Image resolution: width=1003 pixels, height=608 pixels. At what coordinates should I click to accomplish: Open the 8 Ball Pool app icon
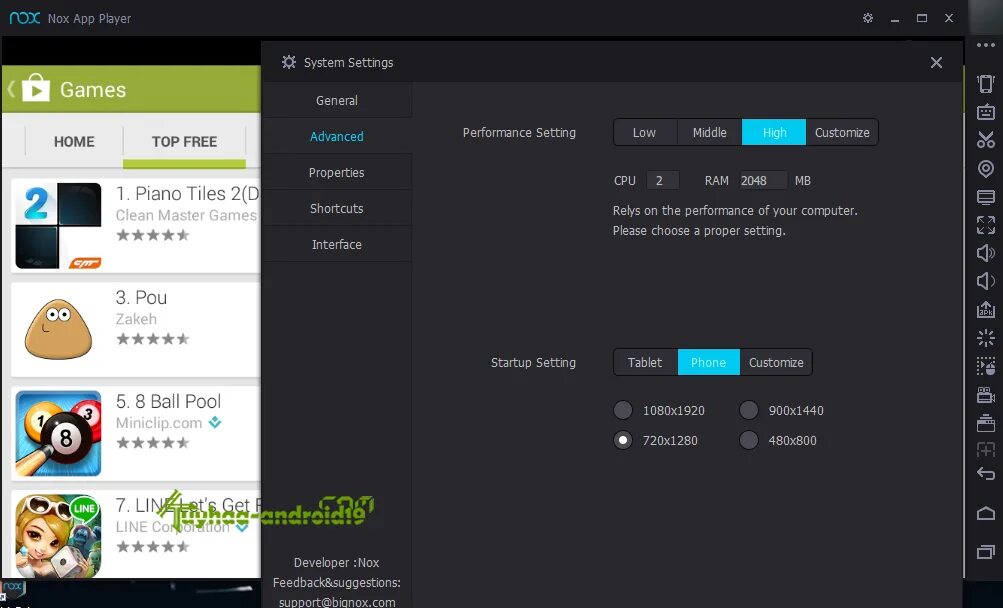coord(58,433)
